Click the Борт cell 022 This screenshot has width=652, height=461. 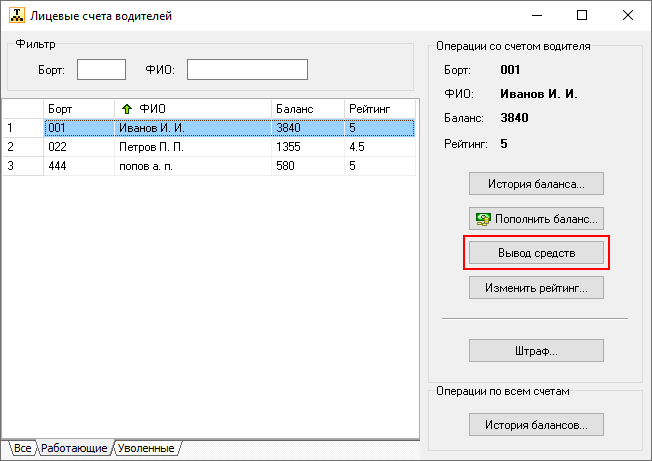[79, 147]
